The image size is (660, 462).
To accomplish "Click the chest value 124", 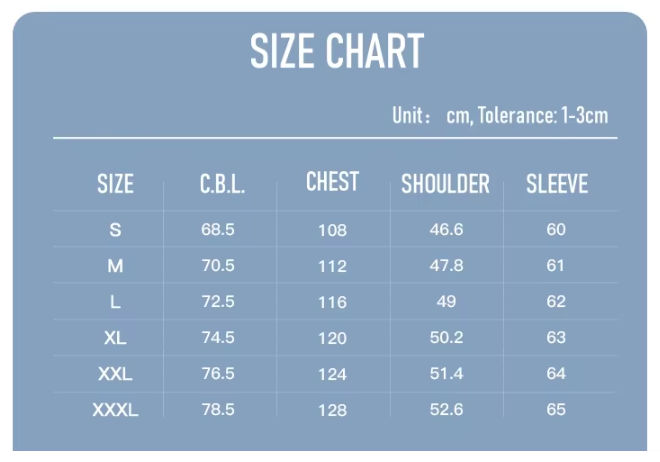I will pyautogui.click(x=332, y=374).
